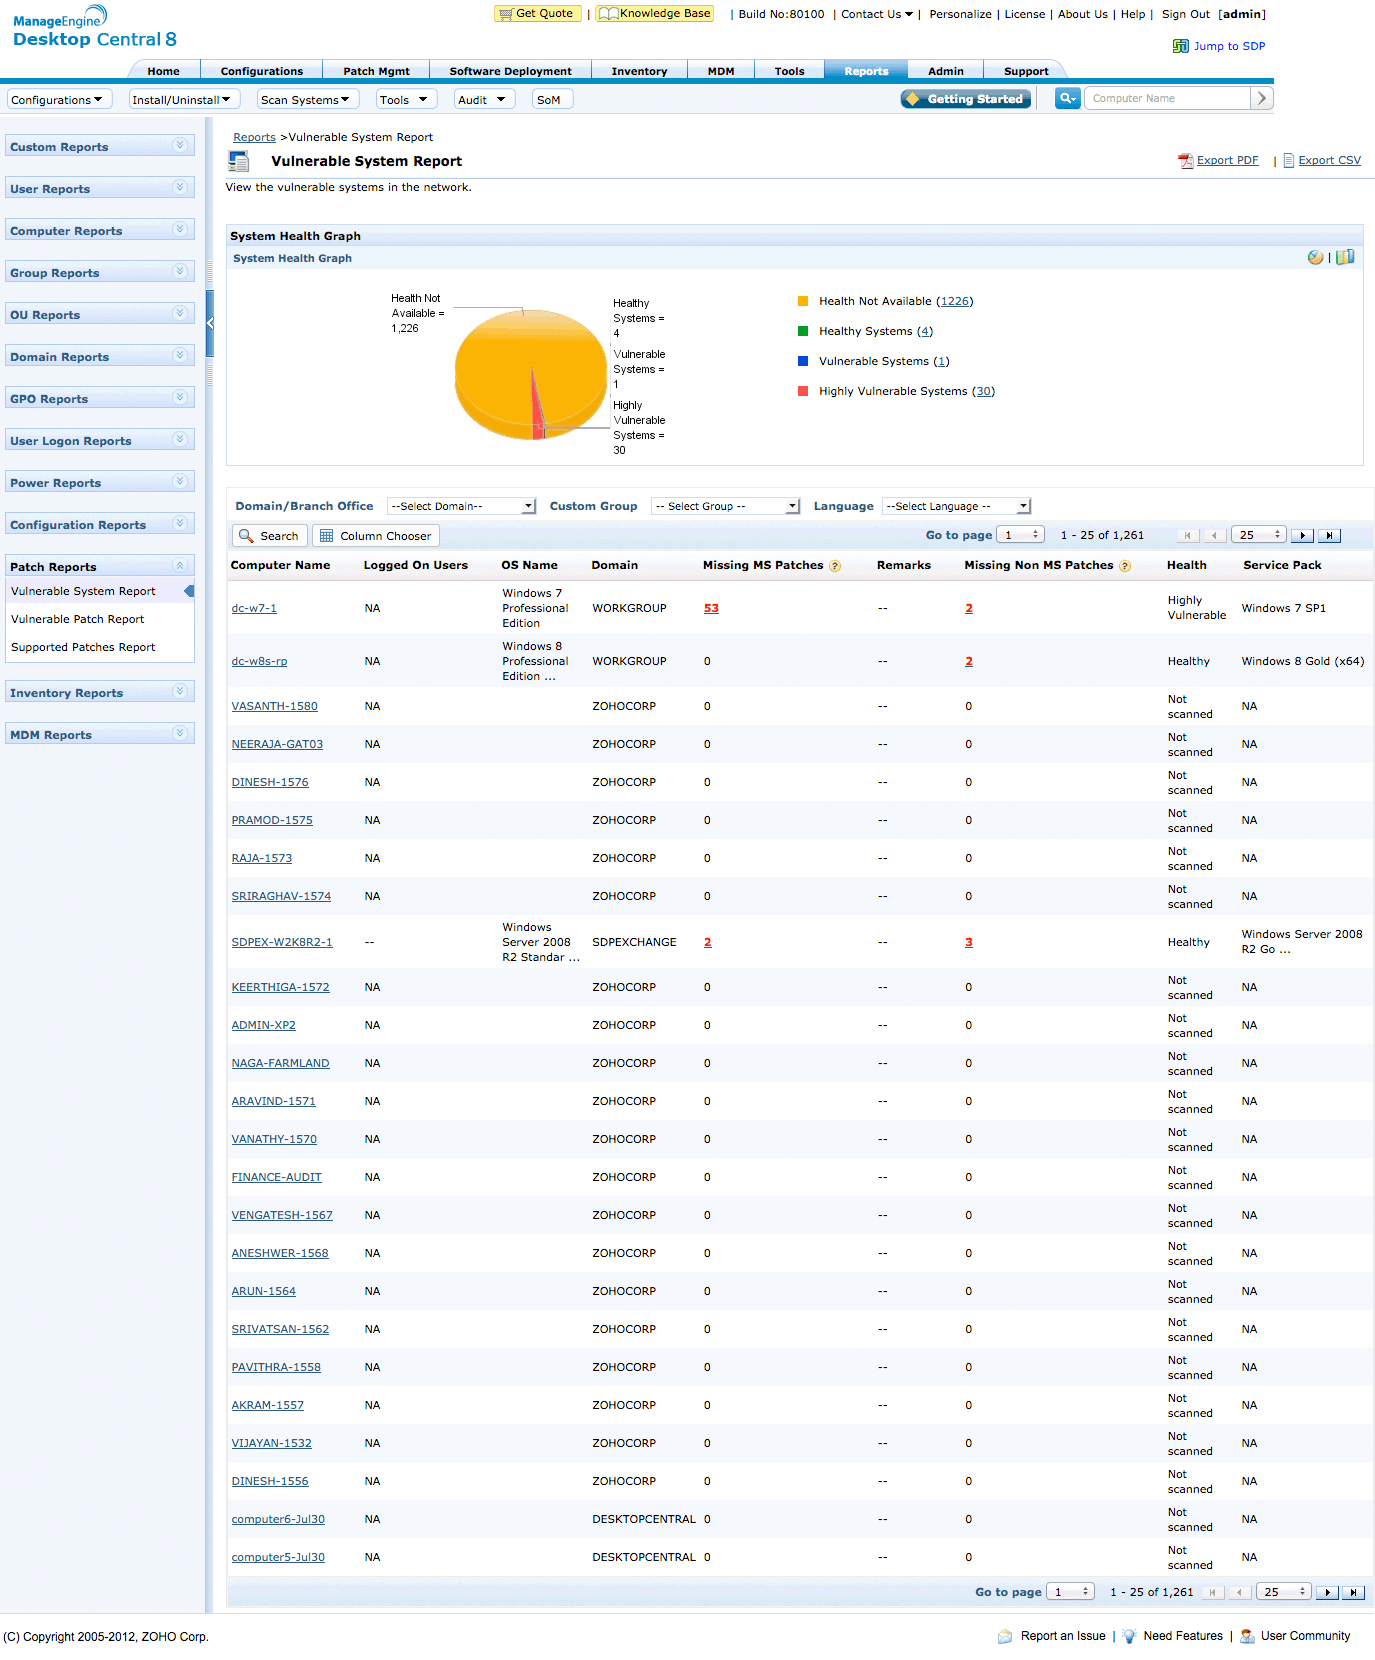This screenshot has width=1375, height=1660.
Task: Collapse the Patch Reports section
Action: point(180,566)
